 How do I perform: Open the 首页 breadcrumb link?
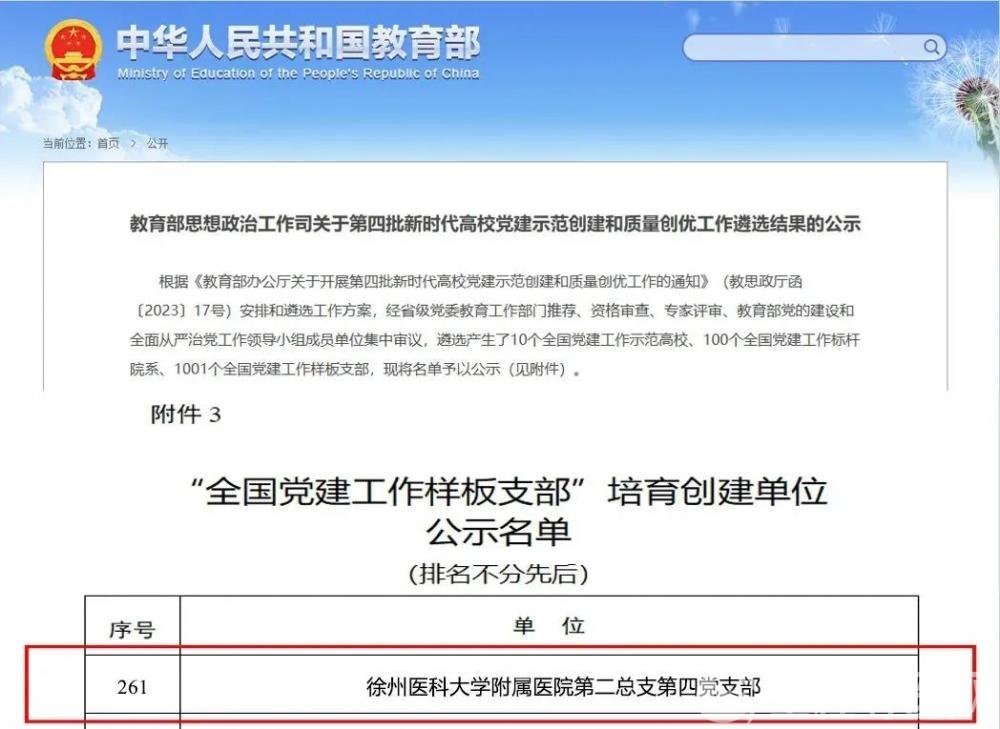tap(108, 144)
